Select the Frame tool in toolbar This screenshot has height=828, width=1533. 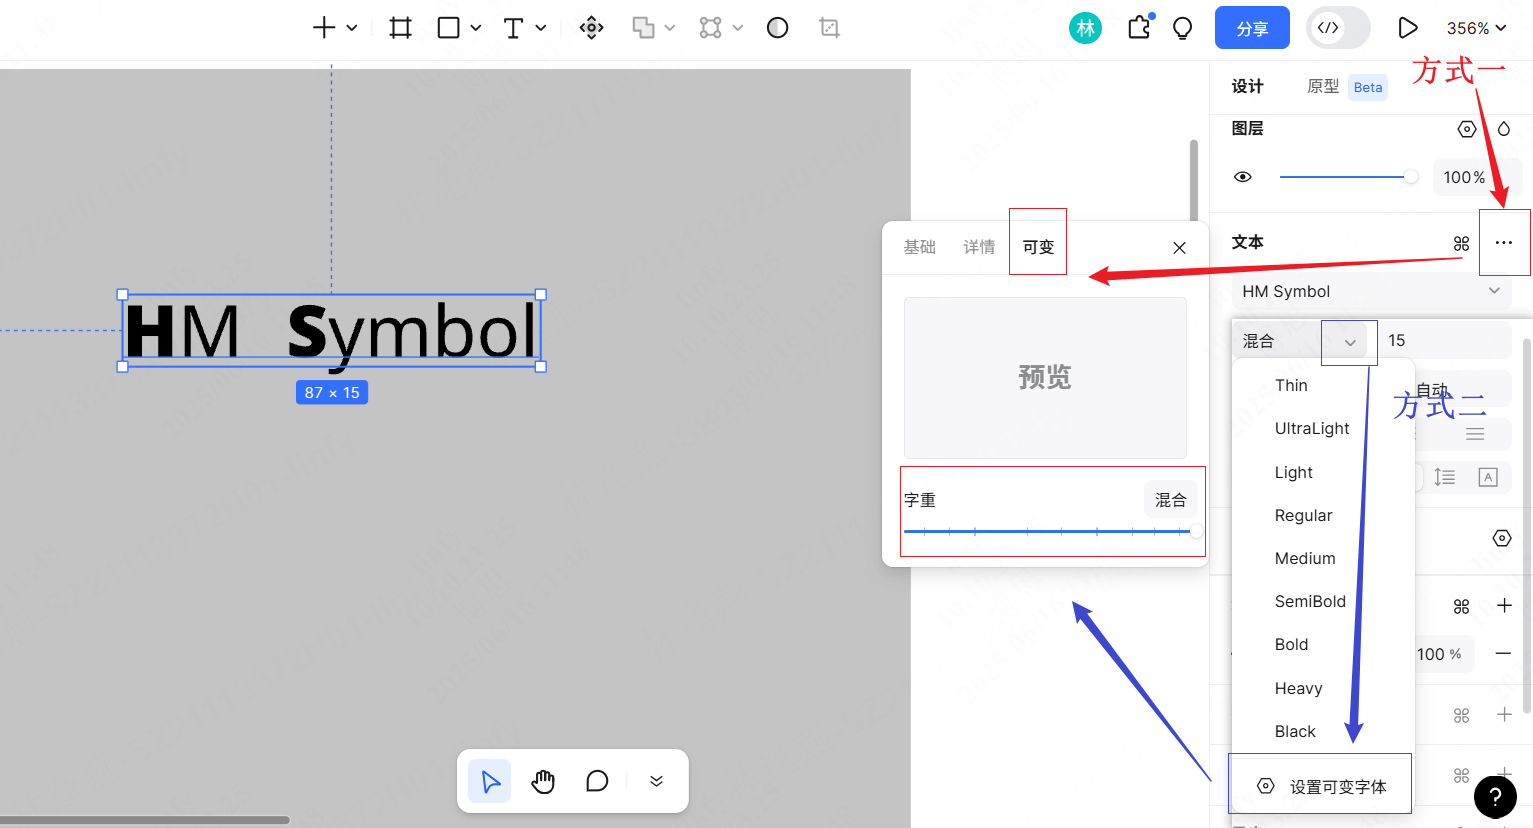pyautogui.click(x=400, y=28)
